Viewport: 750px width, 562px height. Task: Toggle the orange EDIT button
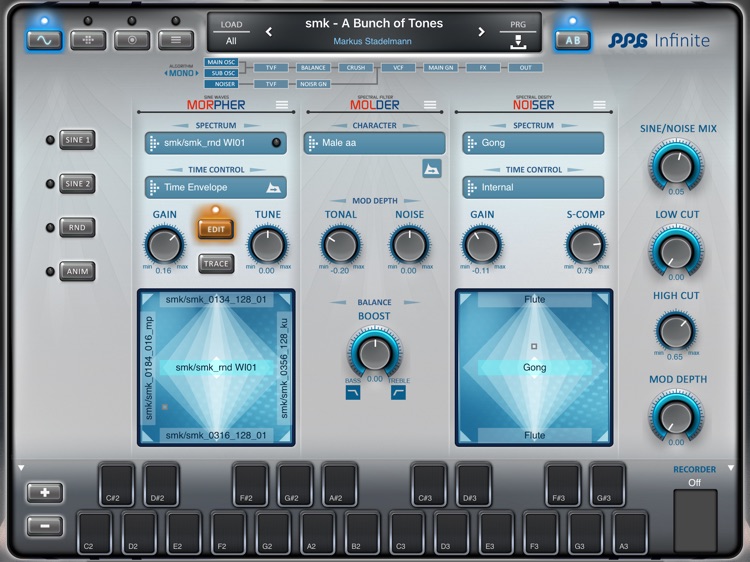pos(216,229)
